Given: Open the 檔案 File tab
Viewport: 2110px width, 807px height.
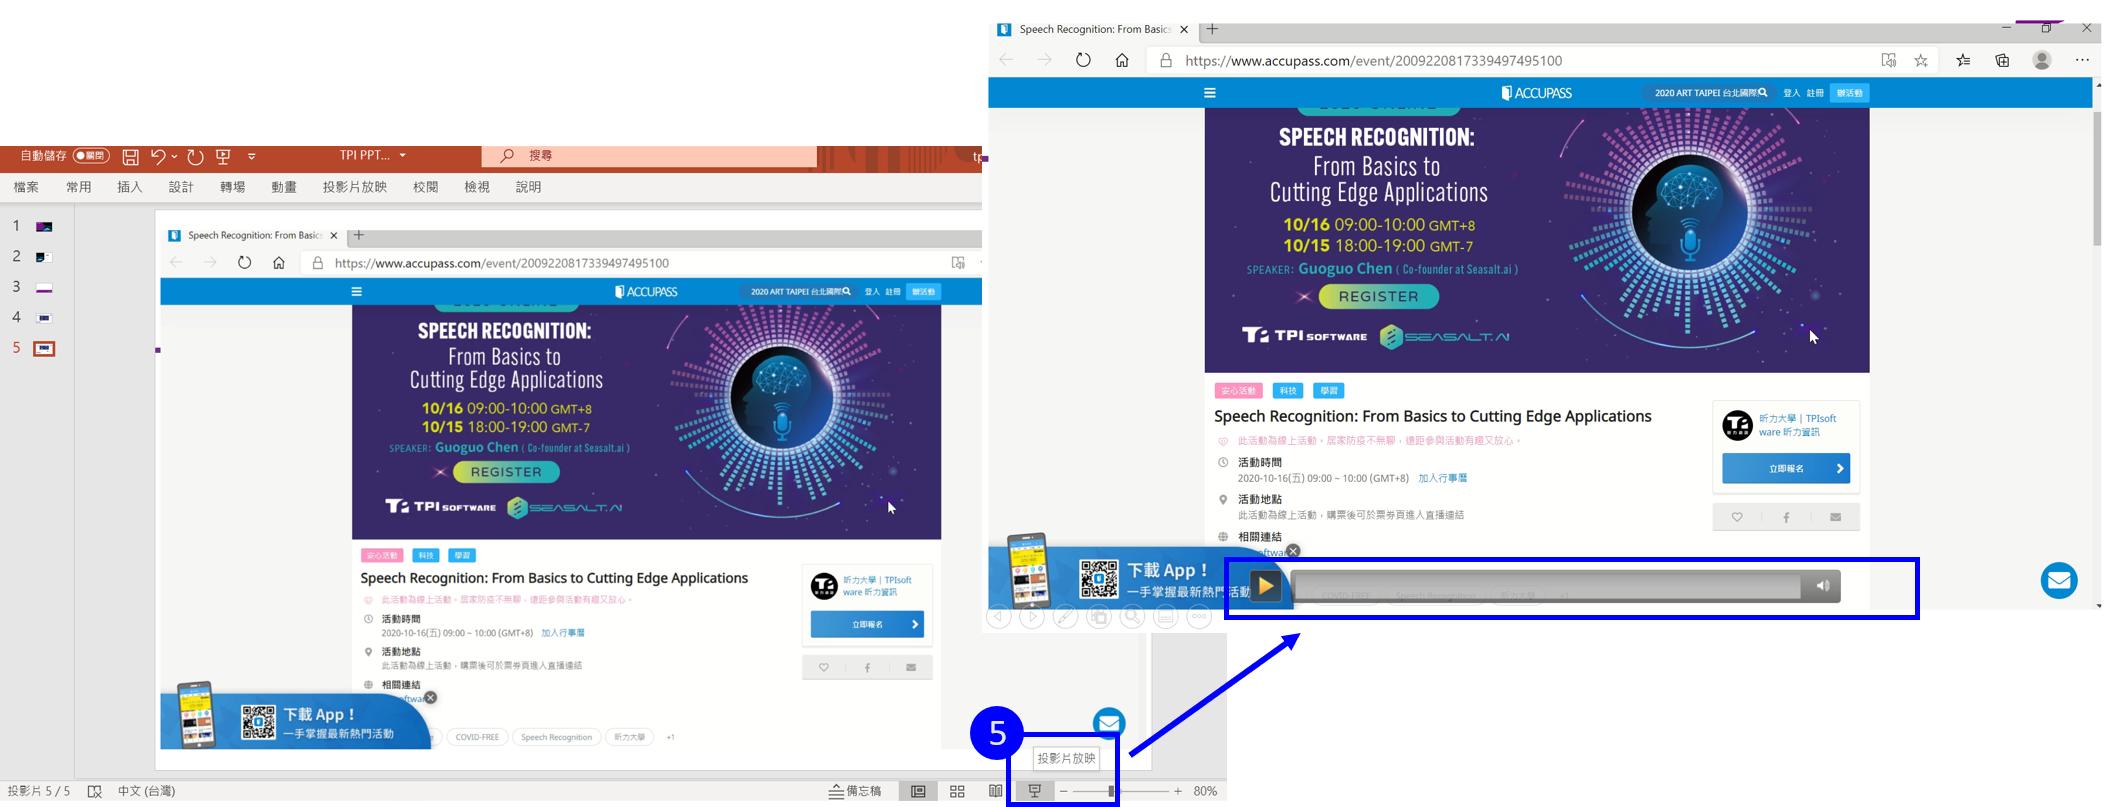Looking at the screenshot, I should point(26,187).
